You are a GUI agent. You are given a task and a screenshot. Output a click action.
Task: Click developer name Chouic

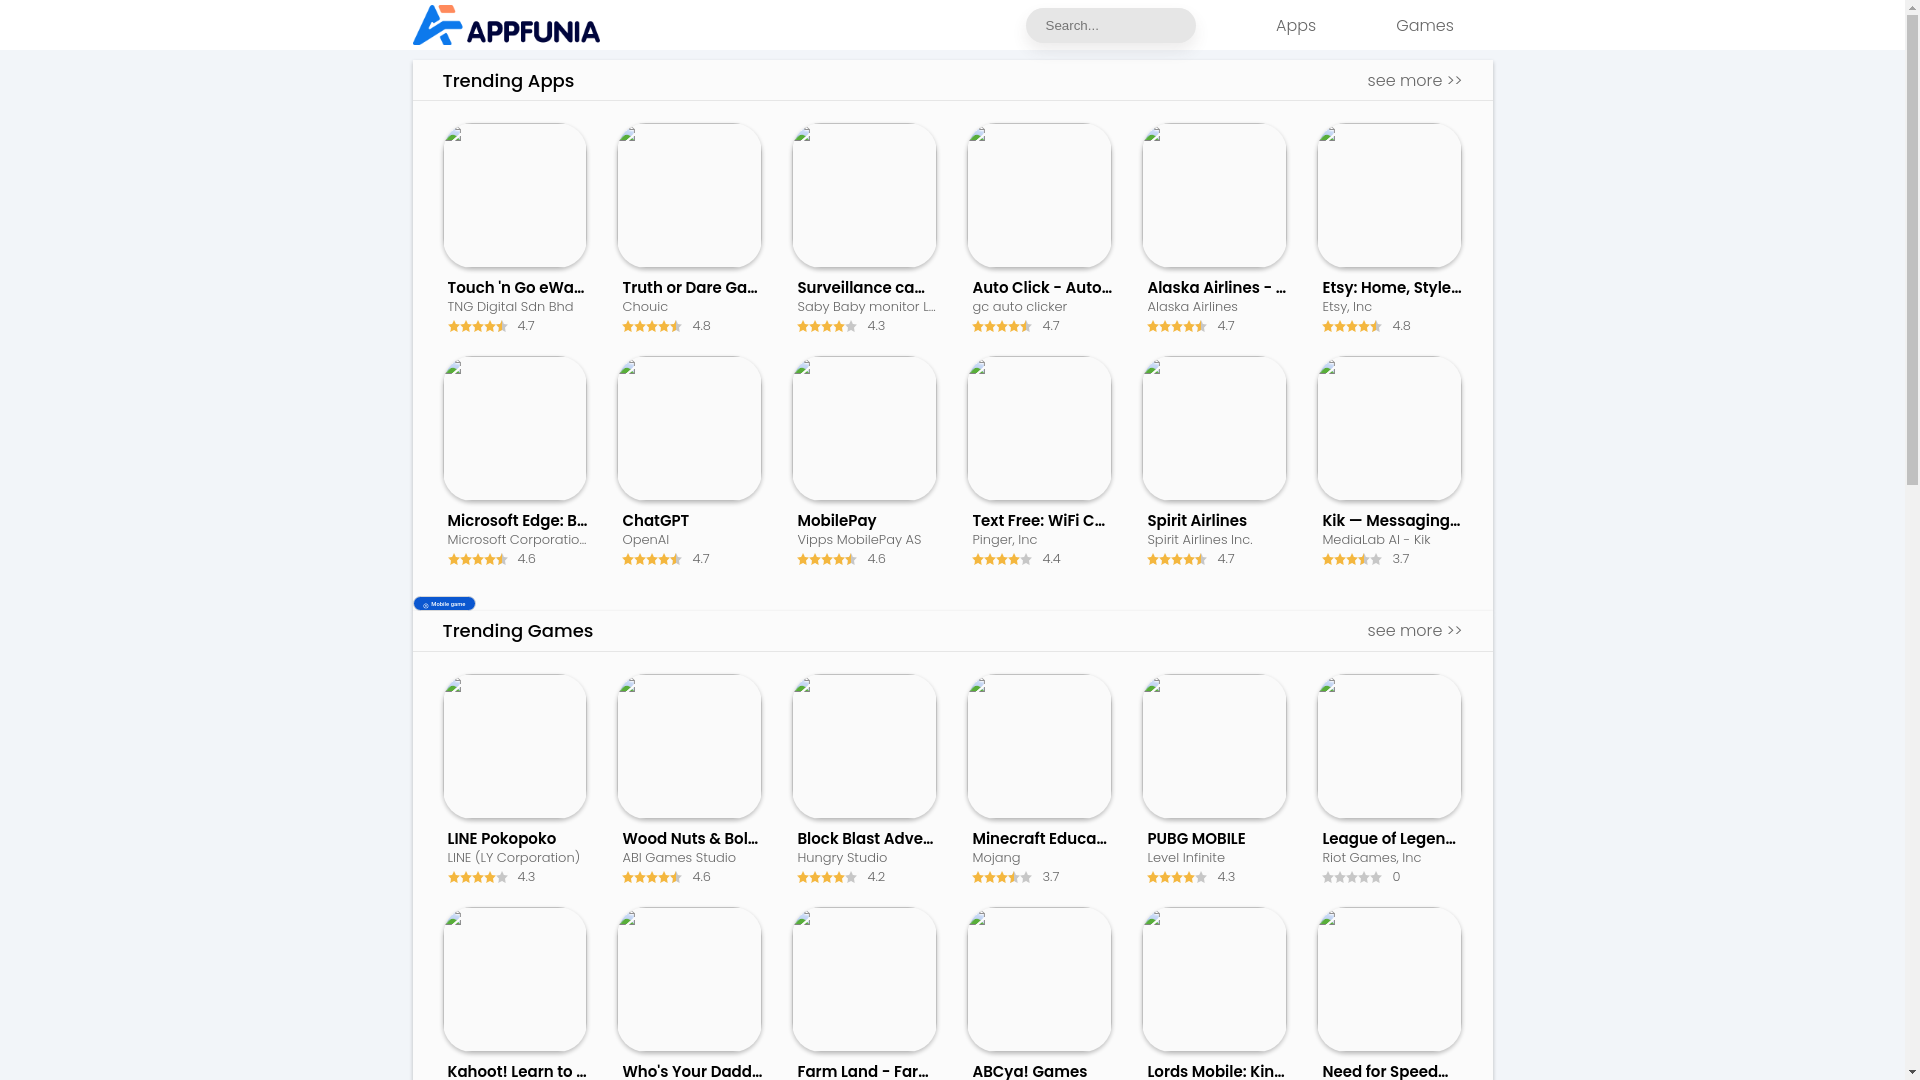tap(645, 307)
